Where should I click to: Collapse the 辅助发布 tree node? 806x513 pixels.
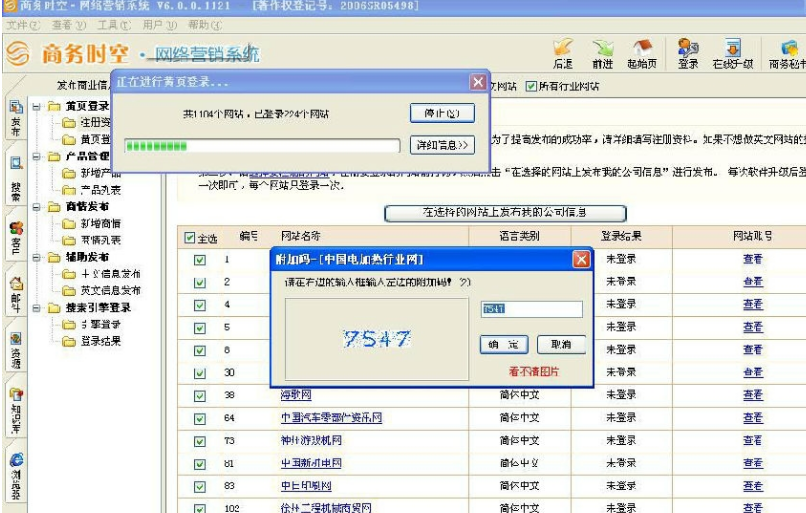coord(36,258)
